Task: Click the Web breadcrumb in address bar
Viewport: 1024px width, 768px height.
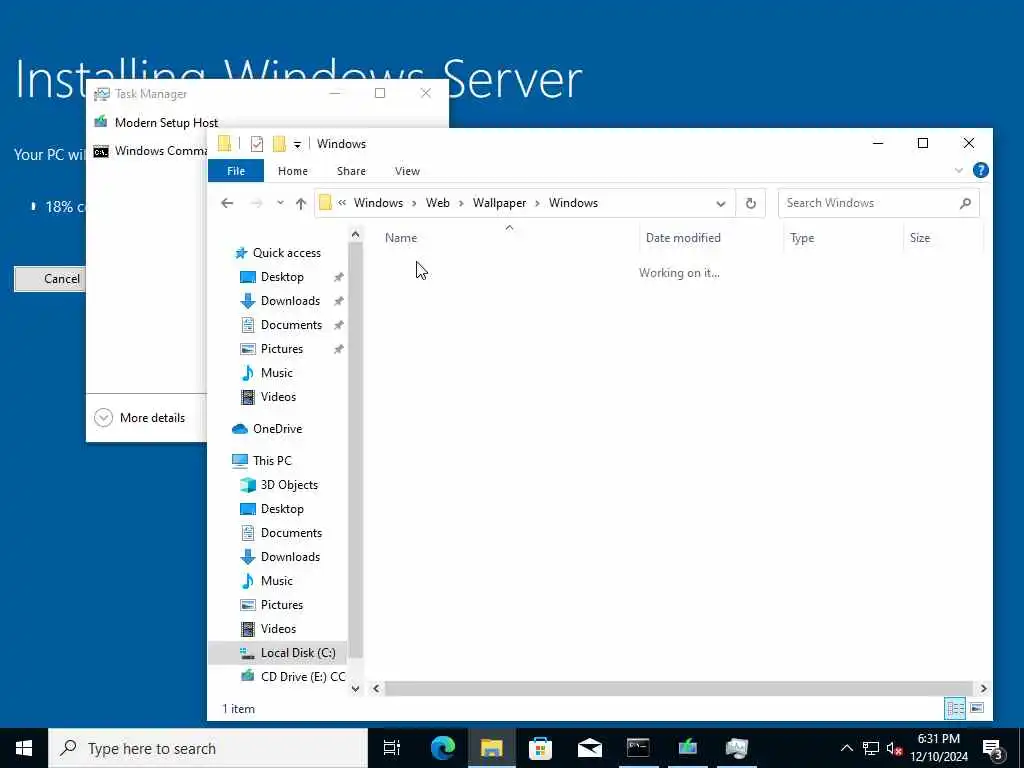Action: tap(438, 203)
